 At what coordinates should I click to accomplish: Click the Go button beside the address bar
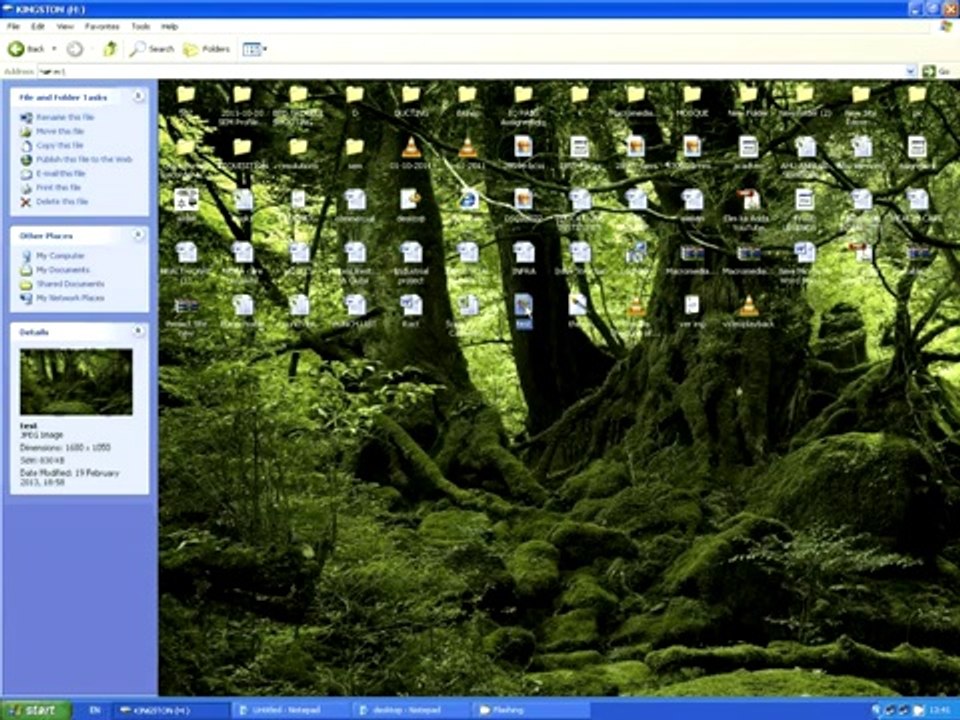937,71
